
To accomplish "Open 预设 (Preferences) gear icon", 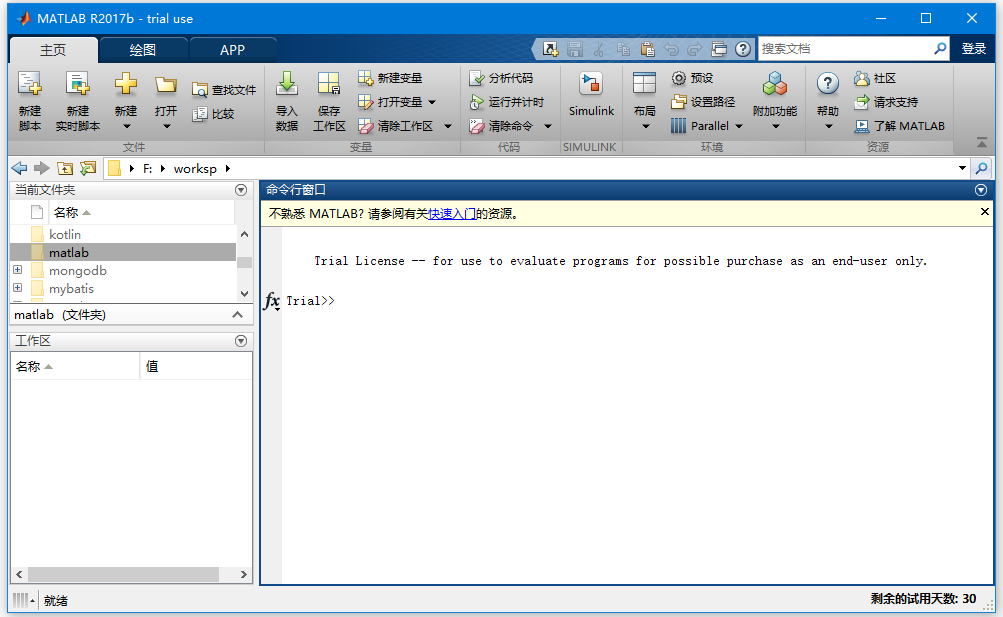I will pos(679,78).
